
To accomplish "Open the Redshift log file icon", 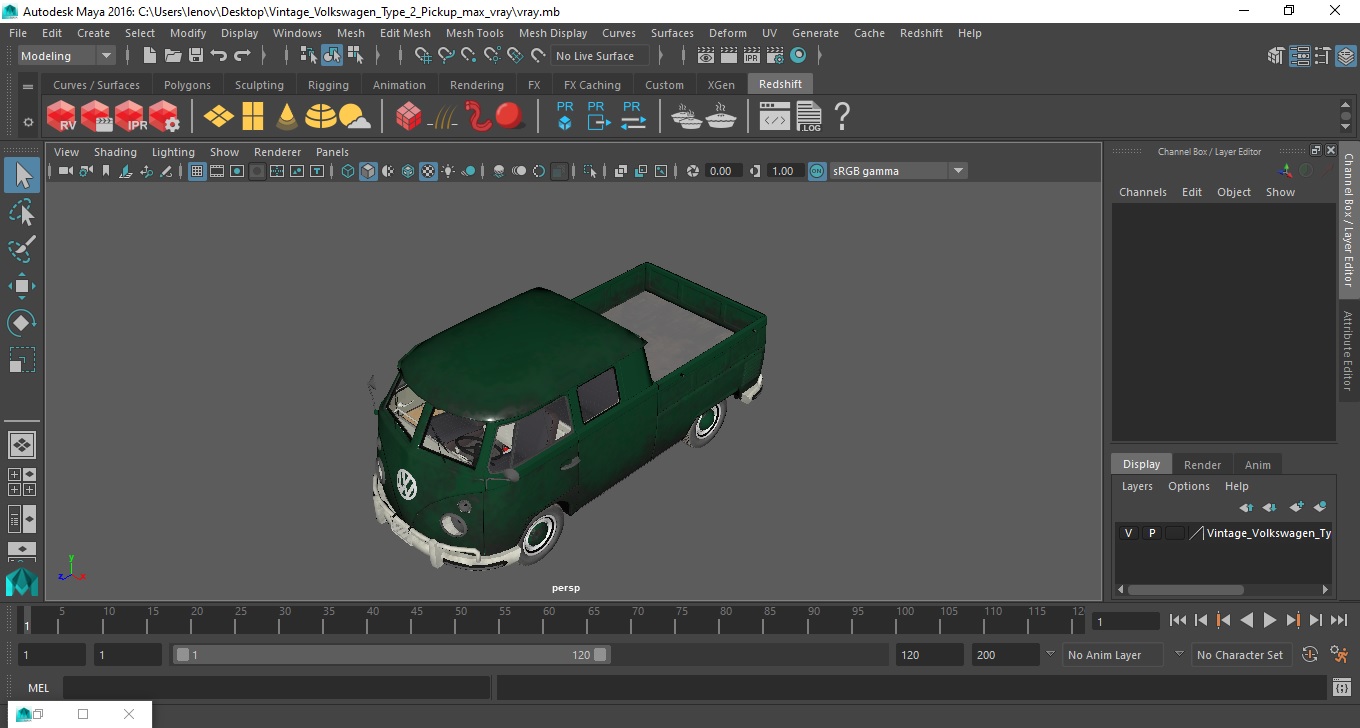I will click(x=808, y=116).
